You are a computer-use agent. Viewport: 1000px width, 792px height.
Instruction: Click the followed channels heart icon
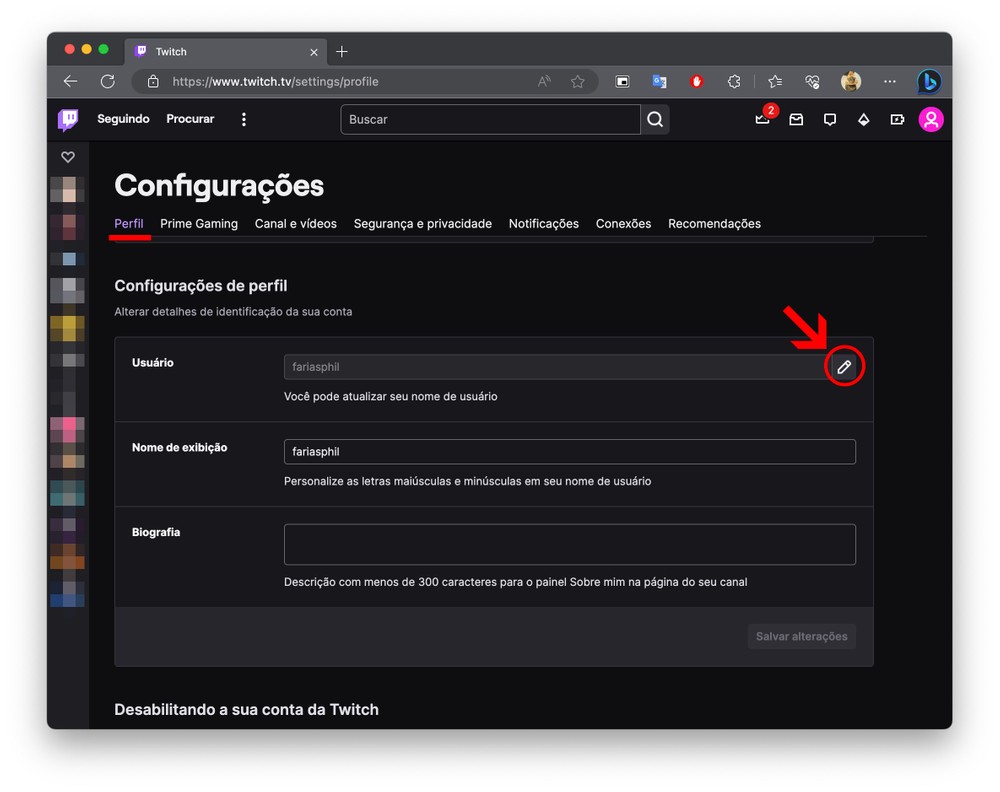(x=68, y=157)
